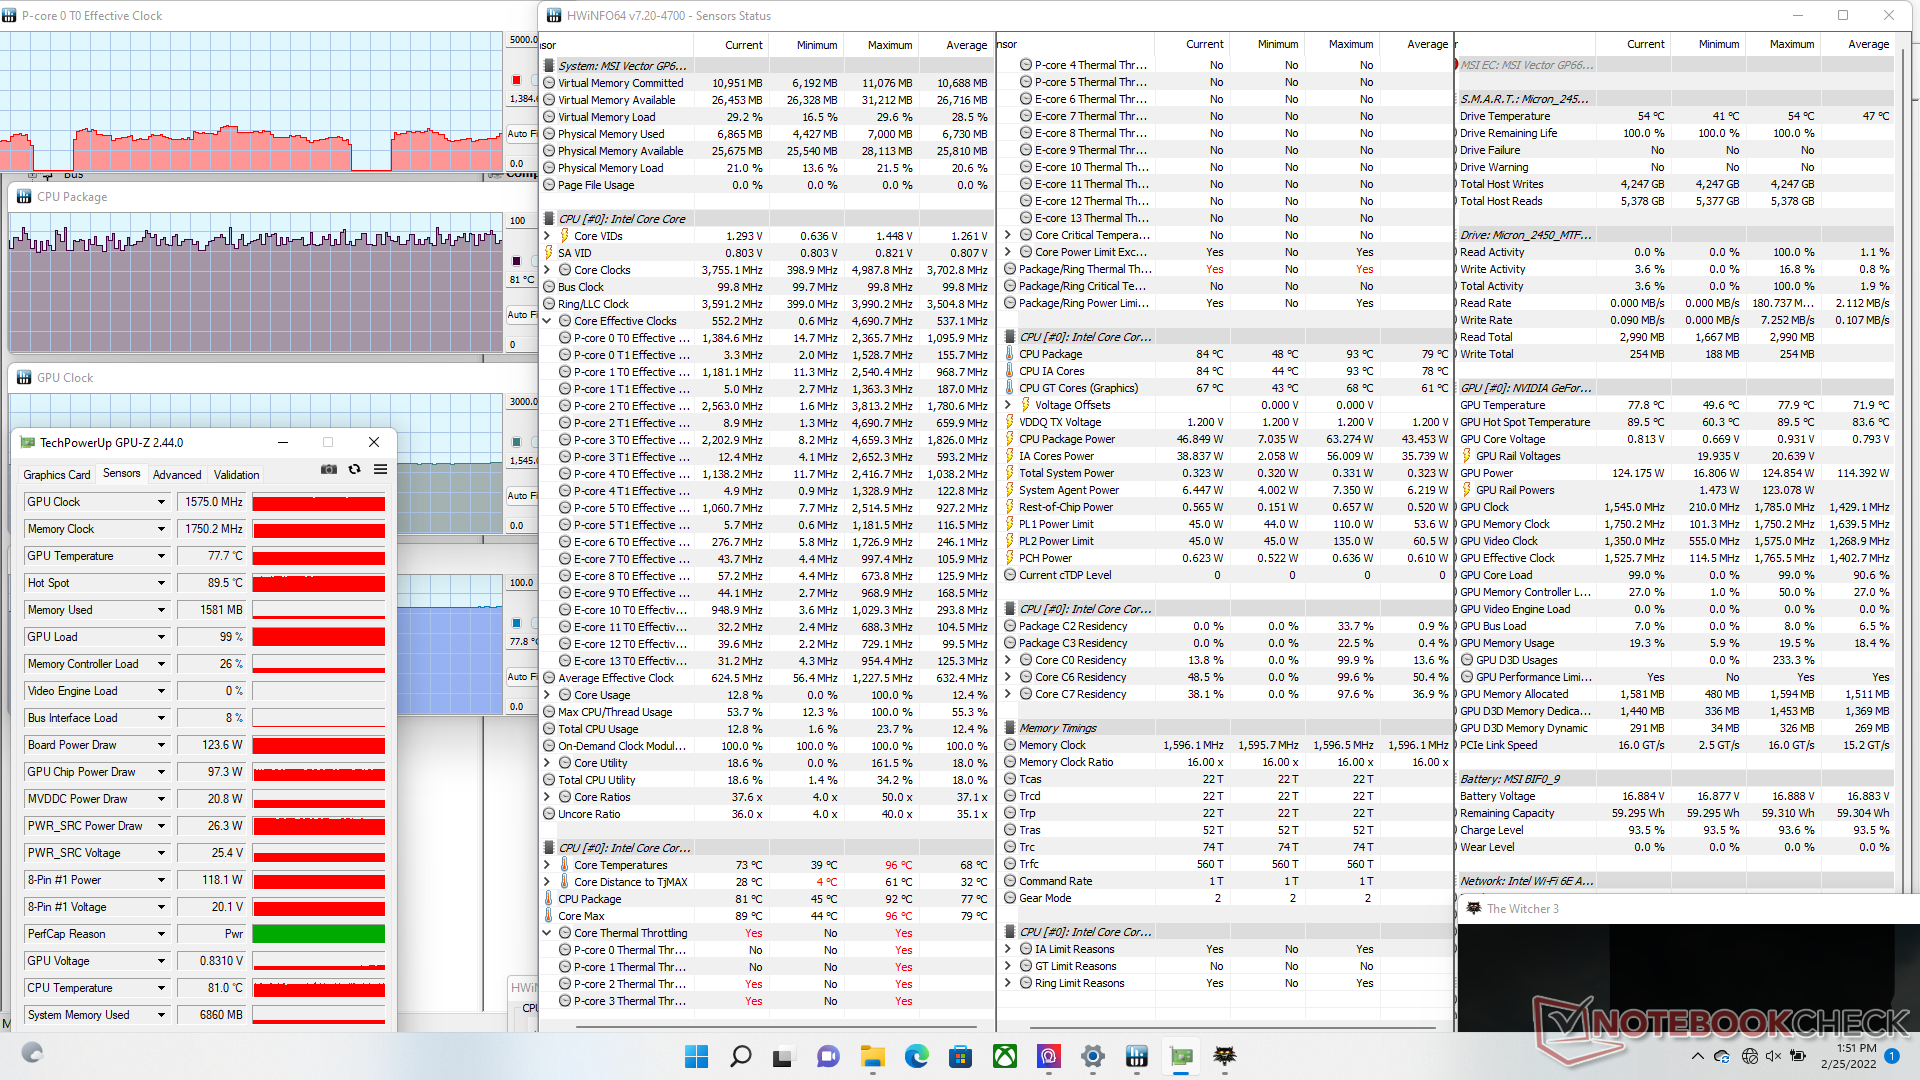
Task: Click the 3000.0 max value field in GPU Clock graph
Action: tap(522, 402)
